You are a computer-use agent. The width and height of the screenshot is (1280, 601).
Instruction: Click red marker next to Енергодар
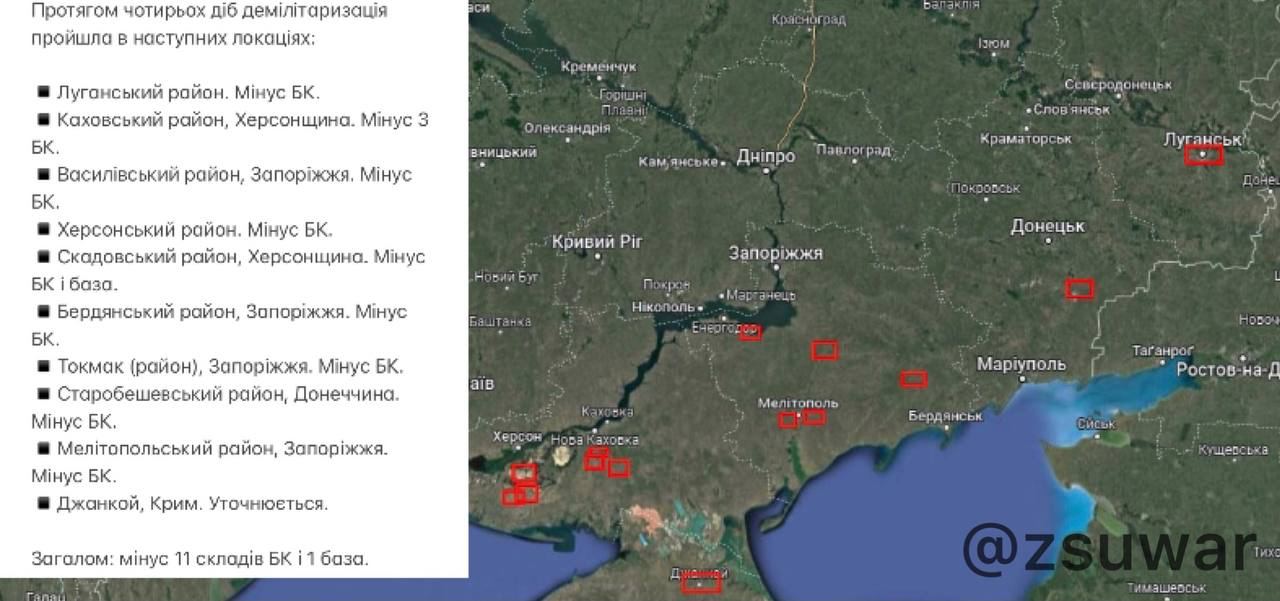tap(750, 333)
